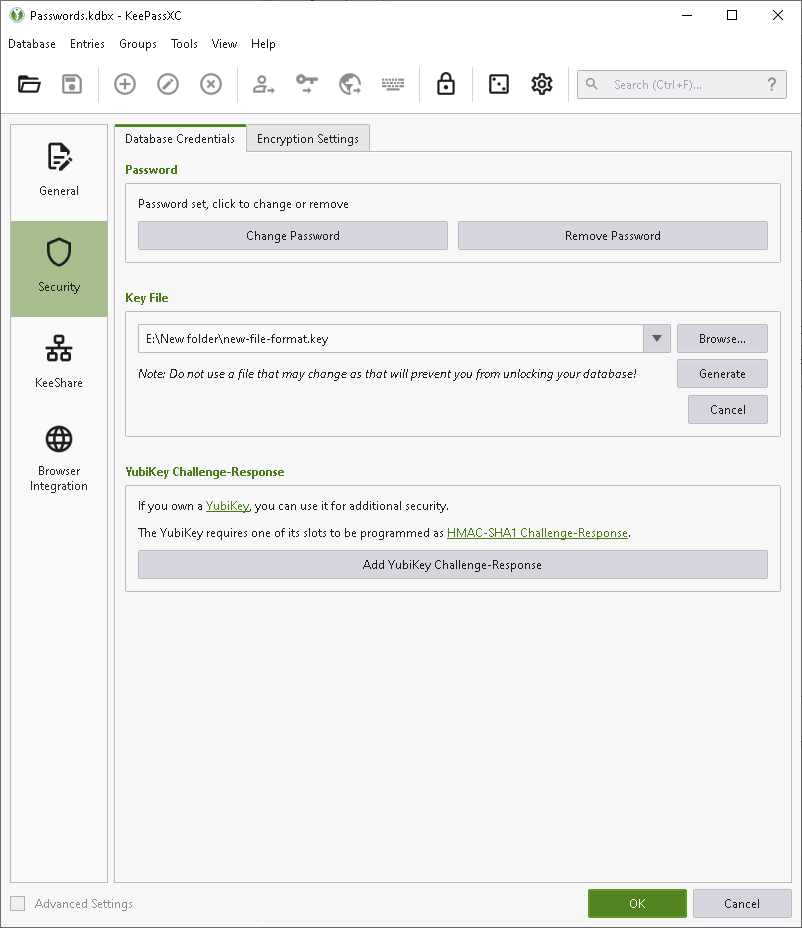The height and width of the screenshot is (928, 802).
Task: Expand the key file path dropdown arrow
Action: (x=656, y=339)
